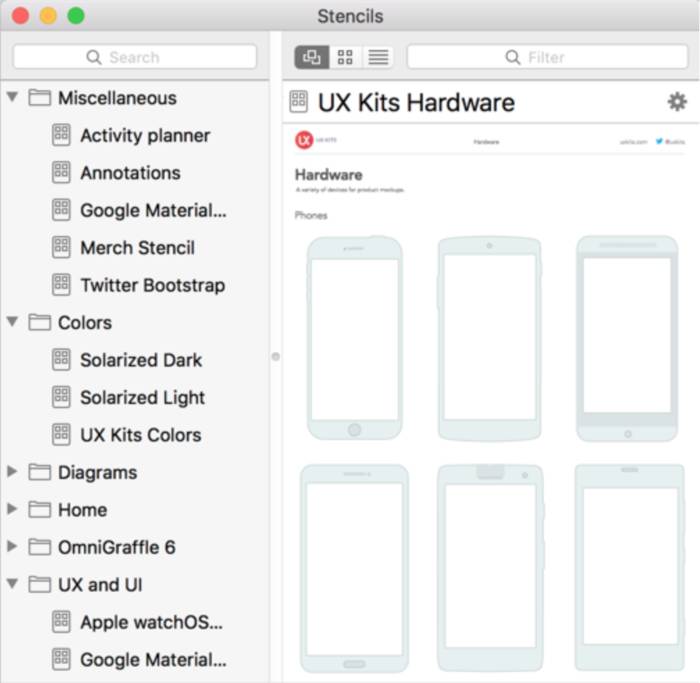Select the bottom-left phone with oval home button
The image size is (700, 683).
(354, 568)
